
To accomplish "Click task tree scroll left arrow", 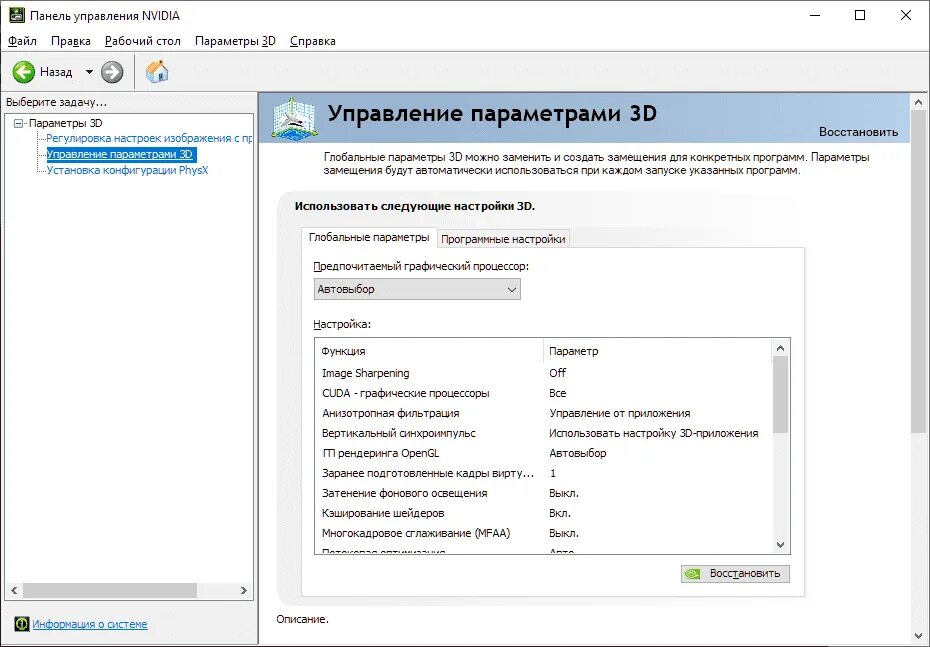I will 14,591.
